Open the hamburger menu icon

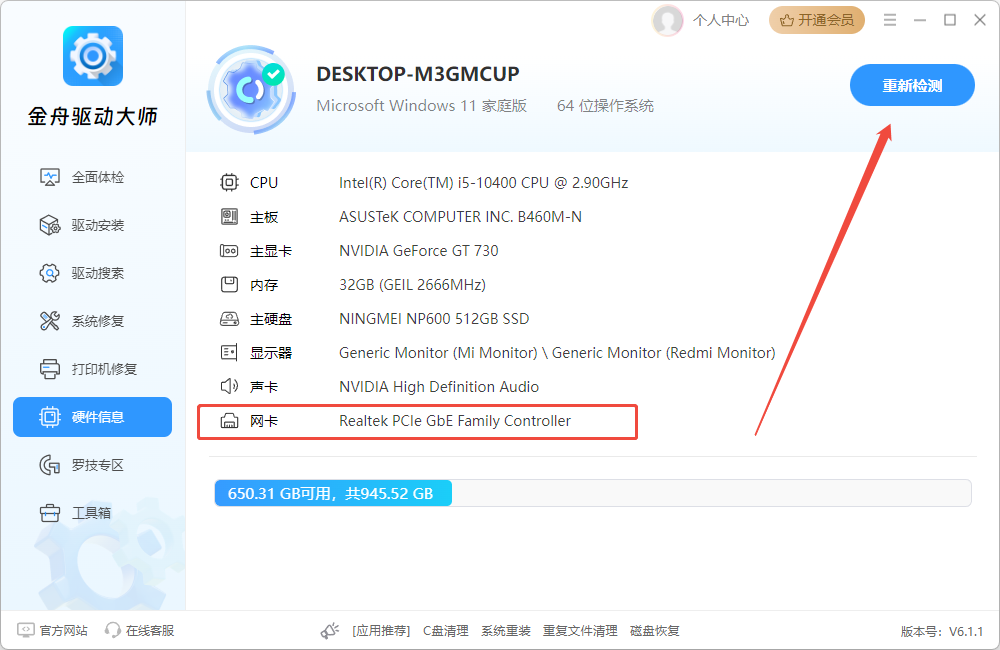click(890, 20)
